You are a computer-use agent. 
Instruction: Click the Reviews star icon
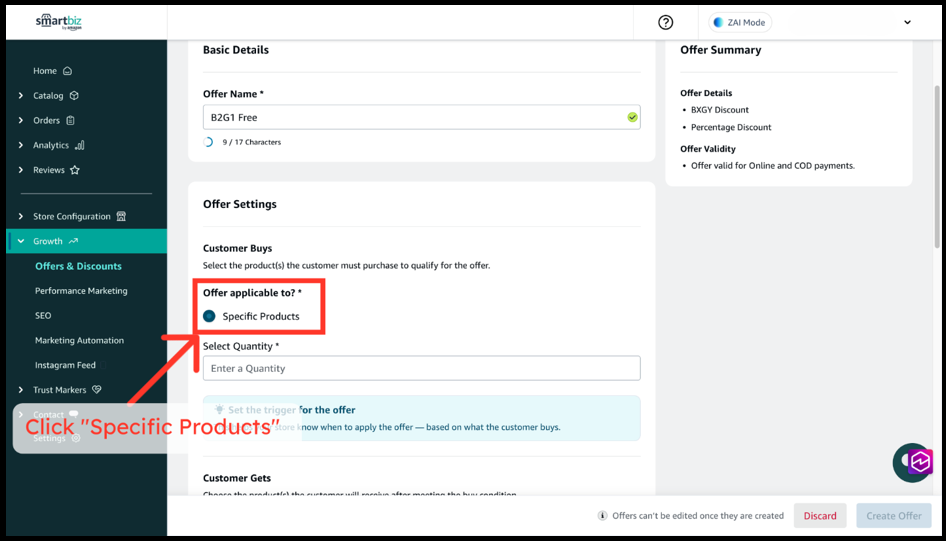click(x=75, y=170)
